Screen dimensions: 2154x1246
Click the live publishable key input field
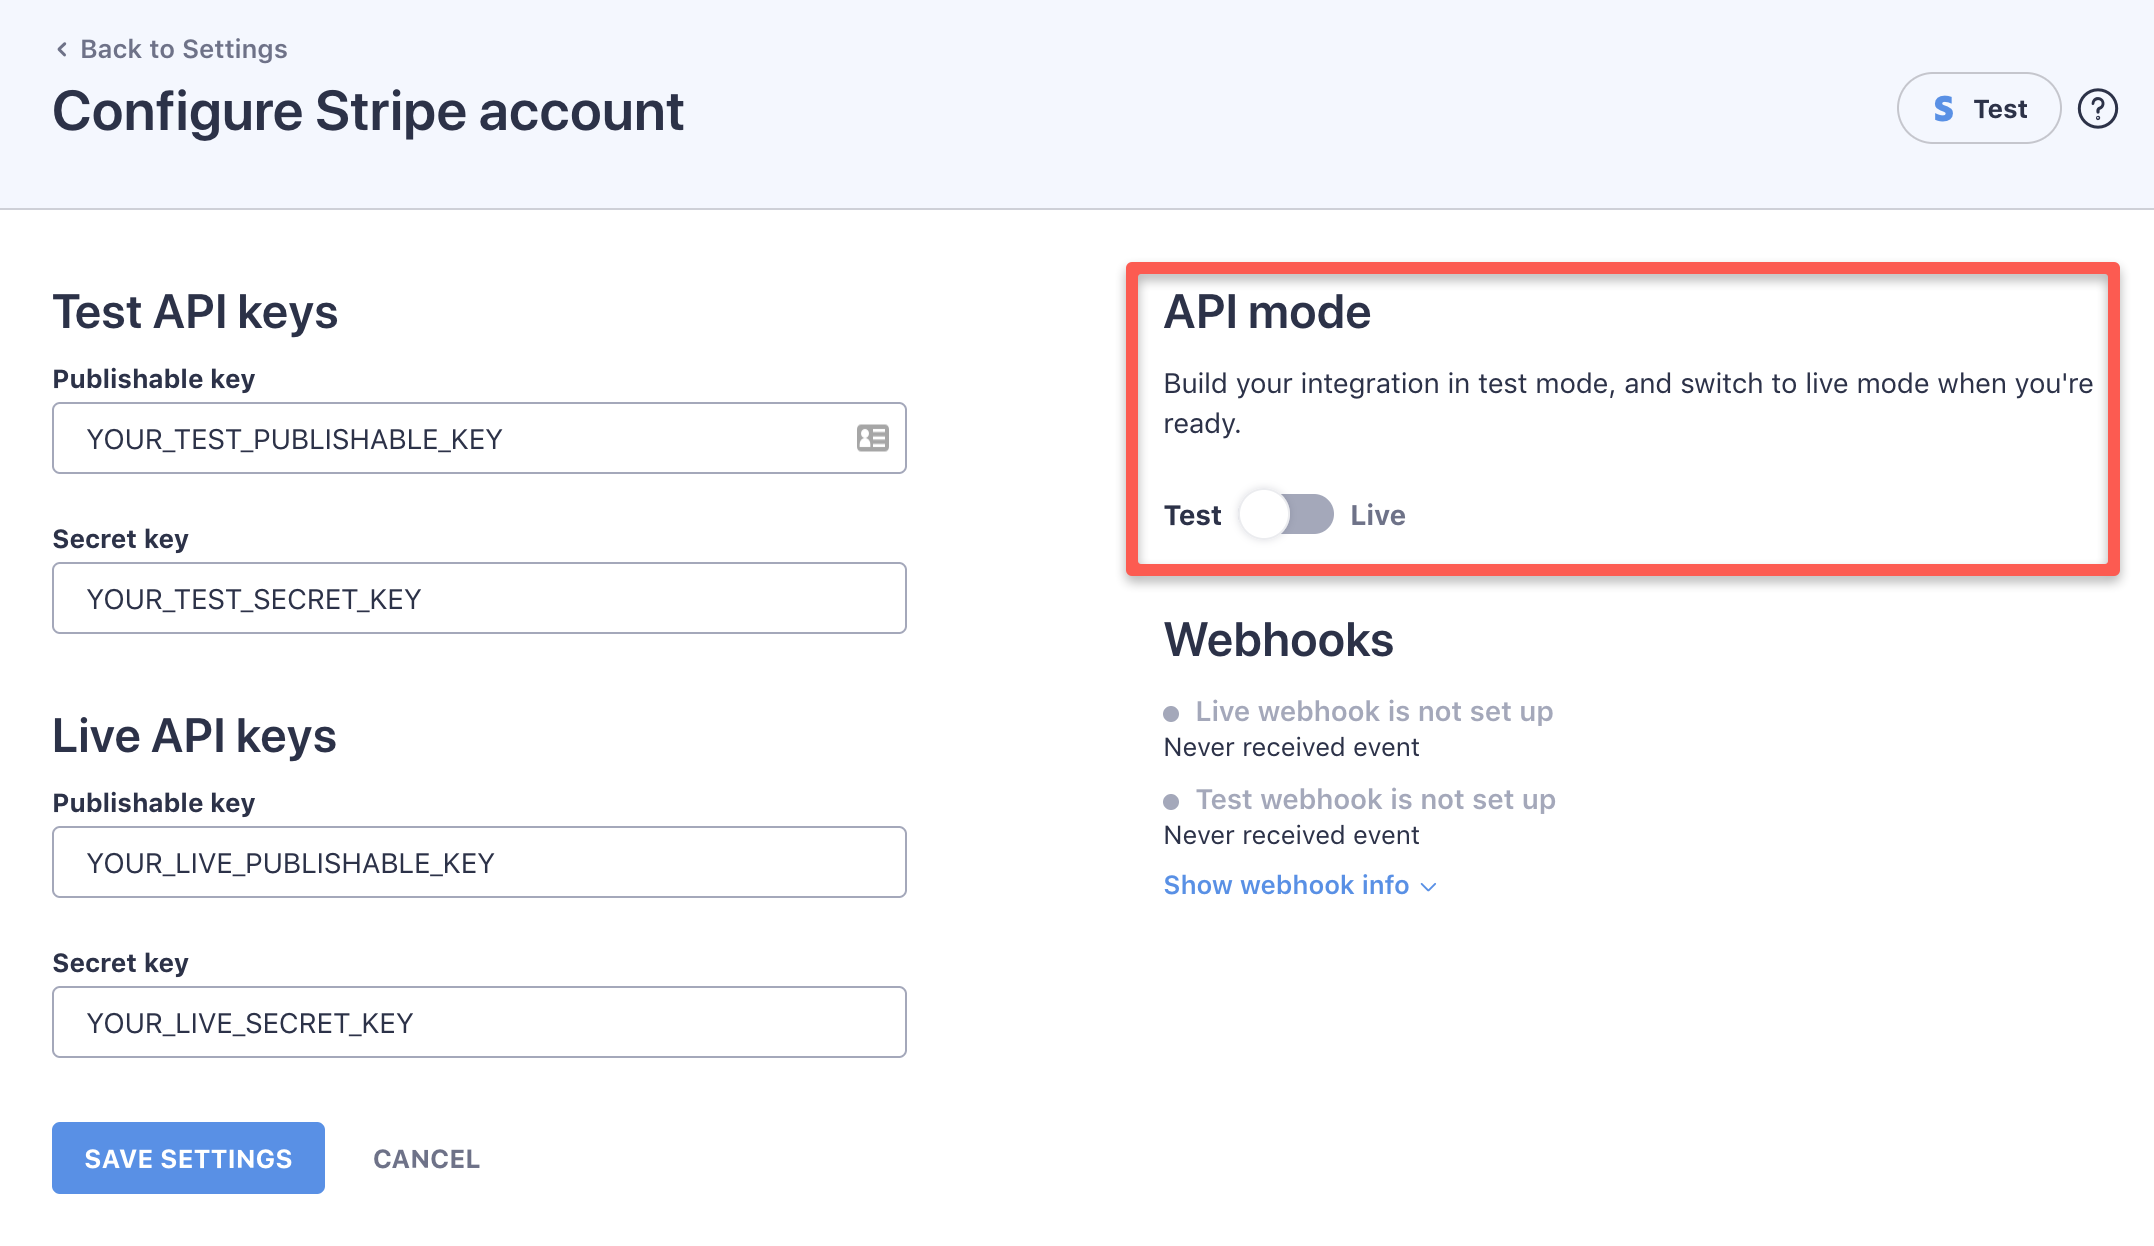[479, 862]
